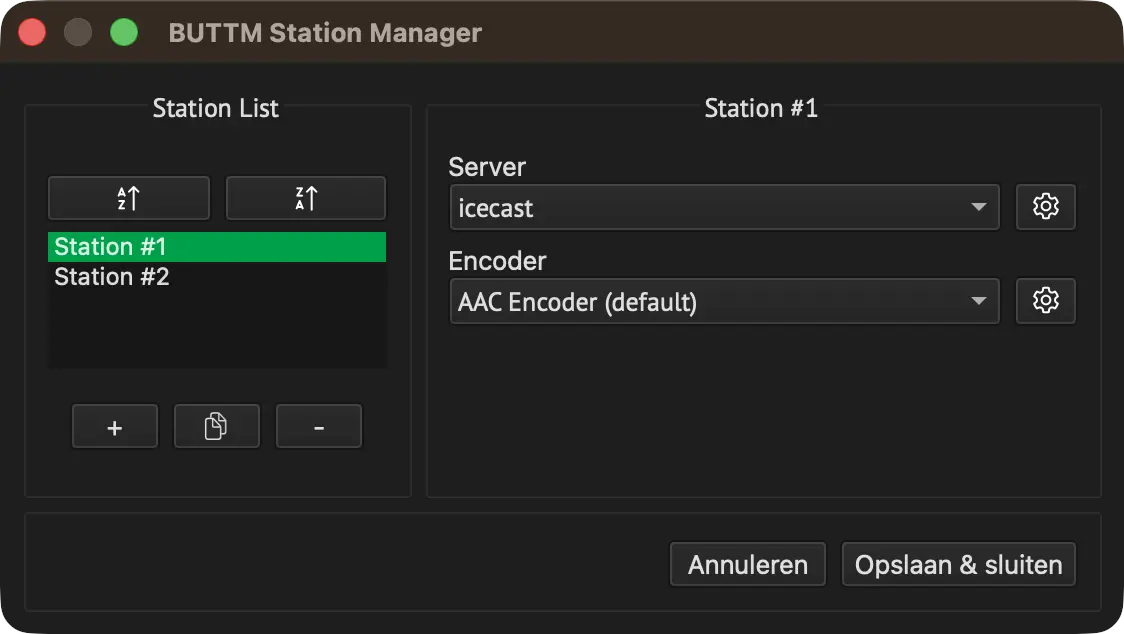The image size is (1124, 634).
Task: Click the Annuleren button
Action: [x=748, y=564]
